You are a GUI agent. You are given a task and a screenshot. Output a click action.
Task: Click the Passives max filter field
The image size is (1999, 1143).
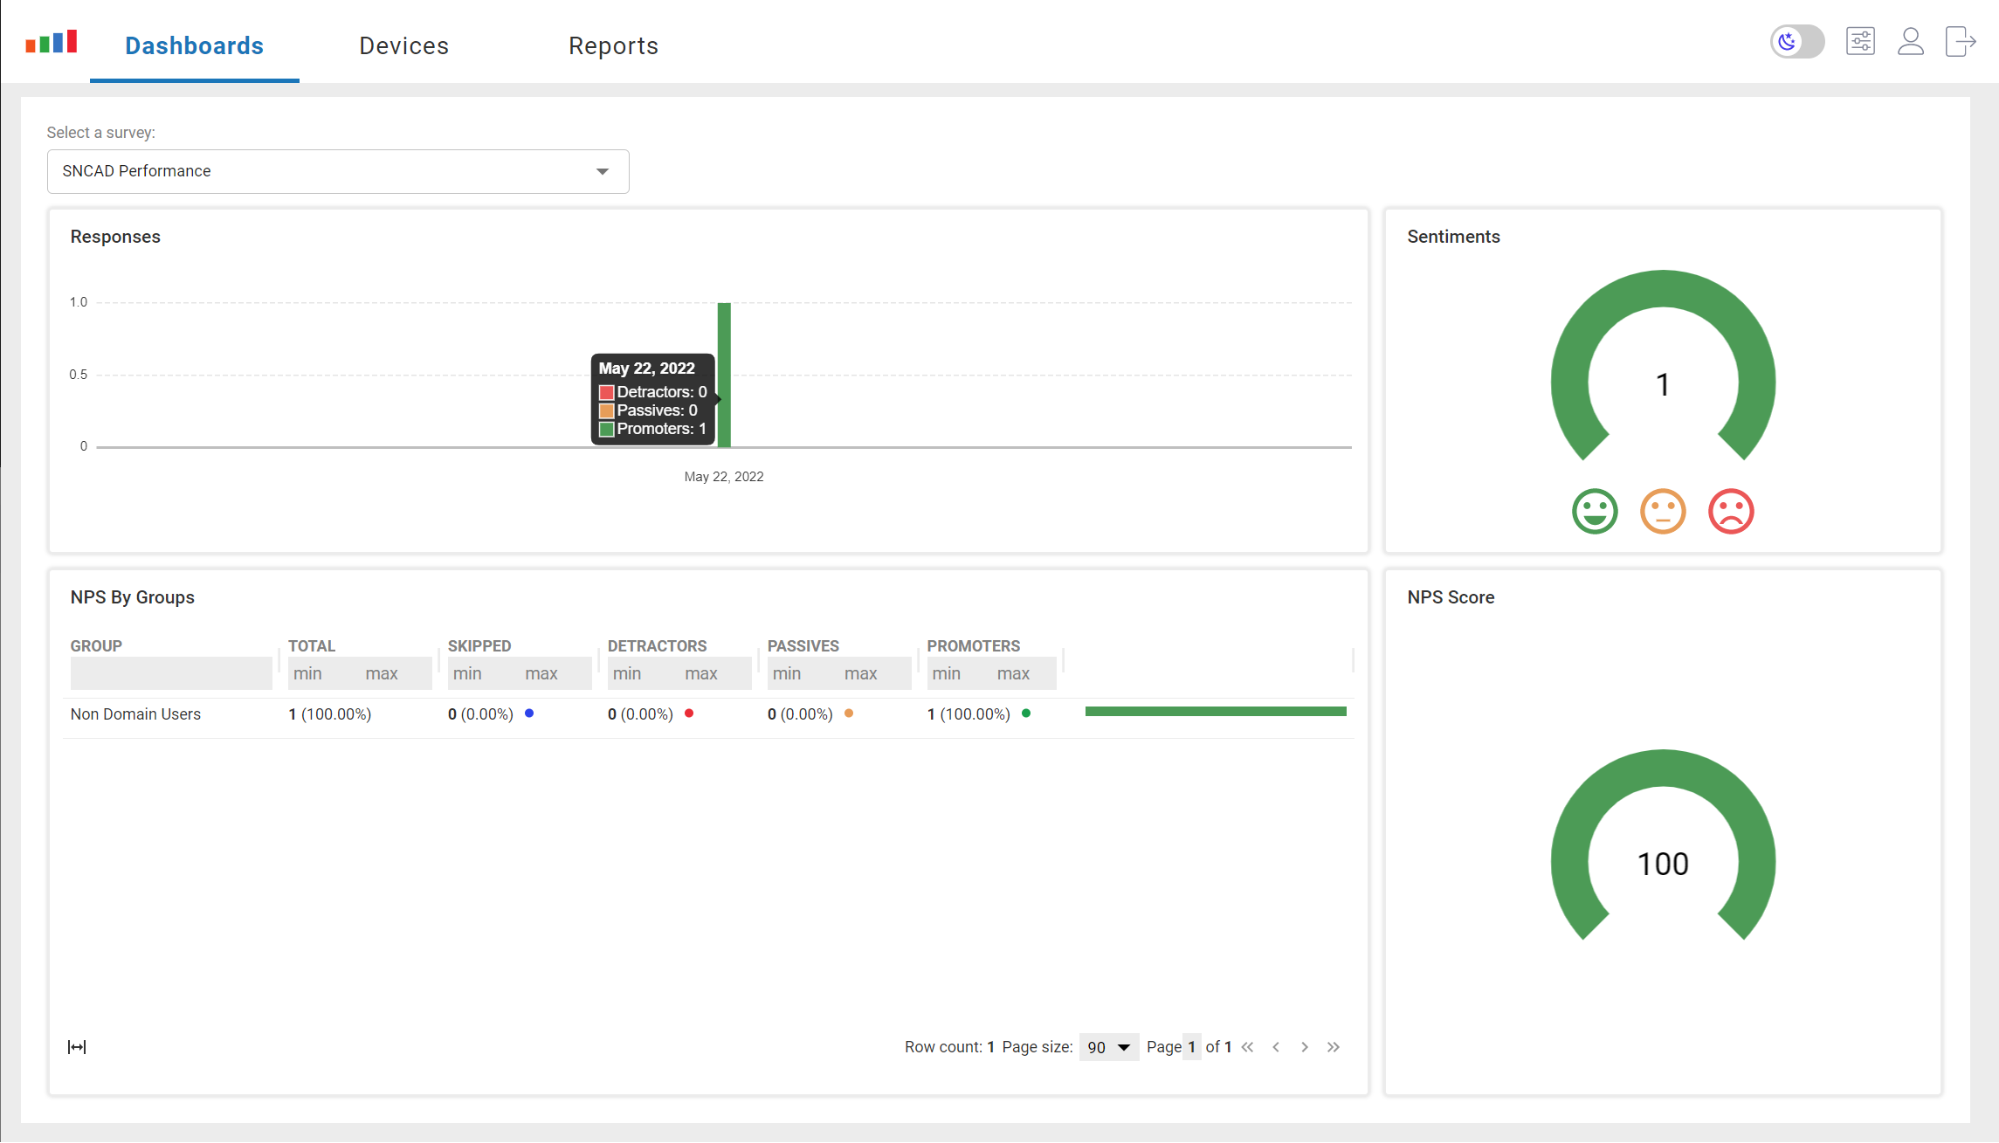point(876,673)
